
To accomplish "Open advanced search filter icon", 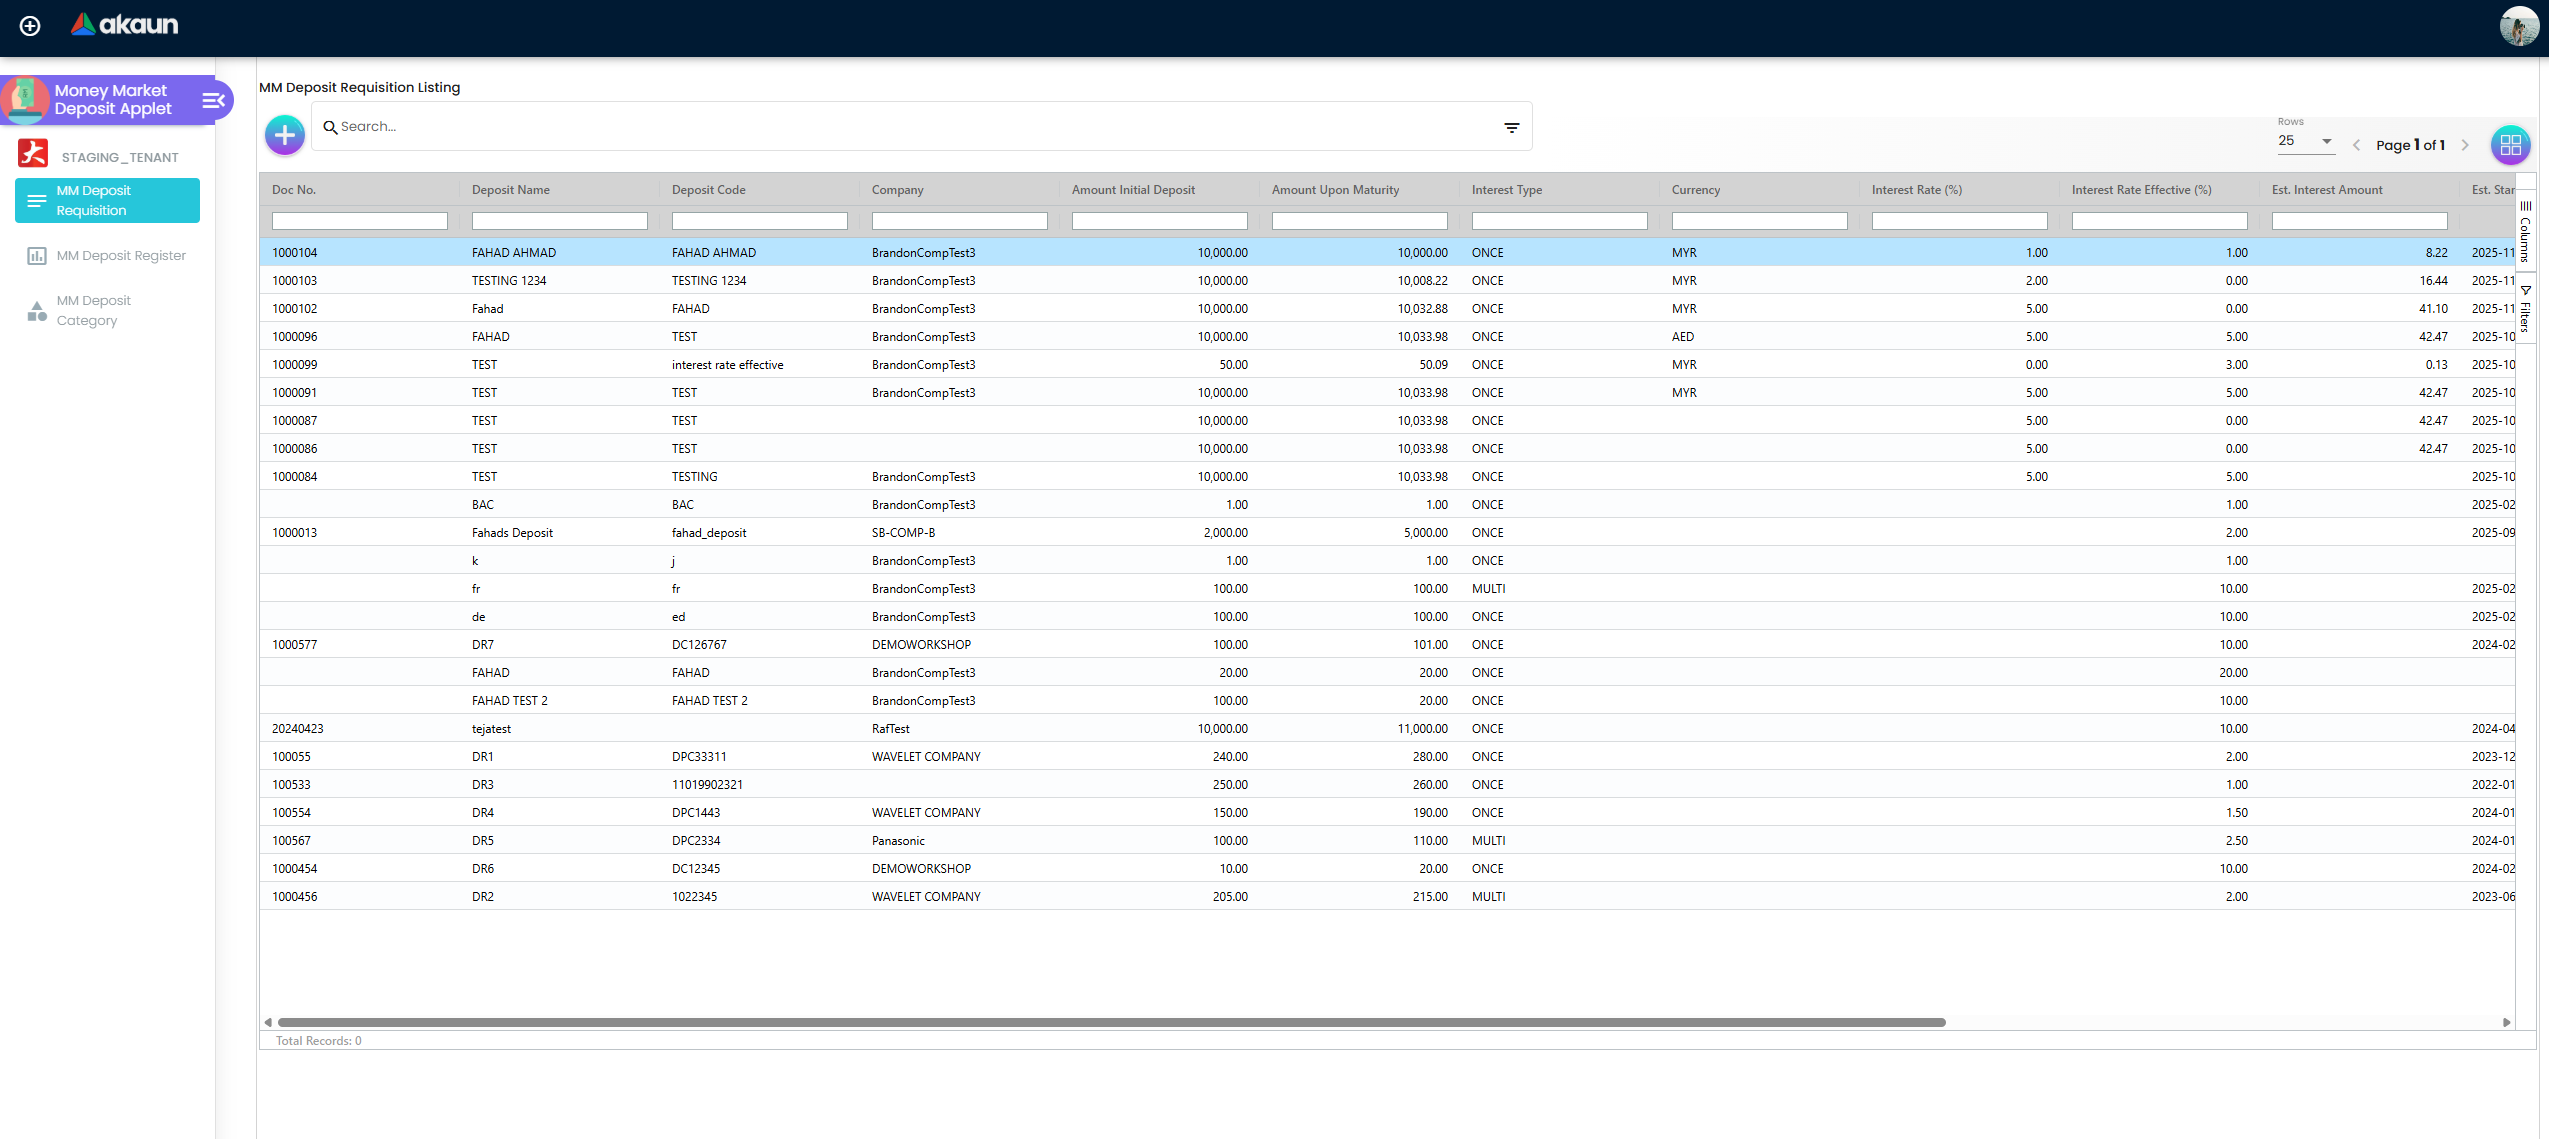I will tap(1511, 127).
